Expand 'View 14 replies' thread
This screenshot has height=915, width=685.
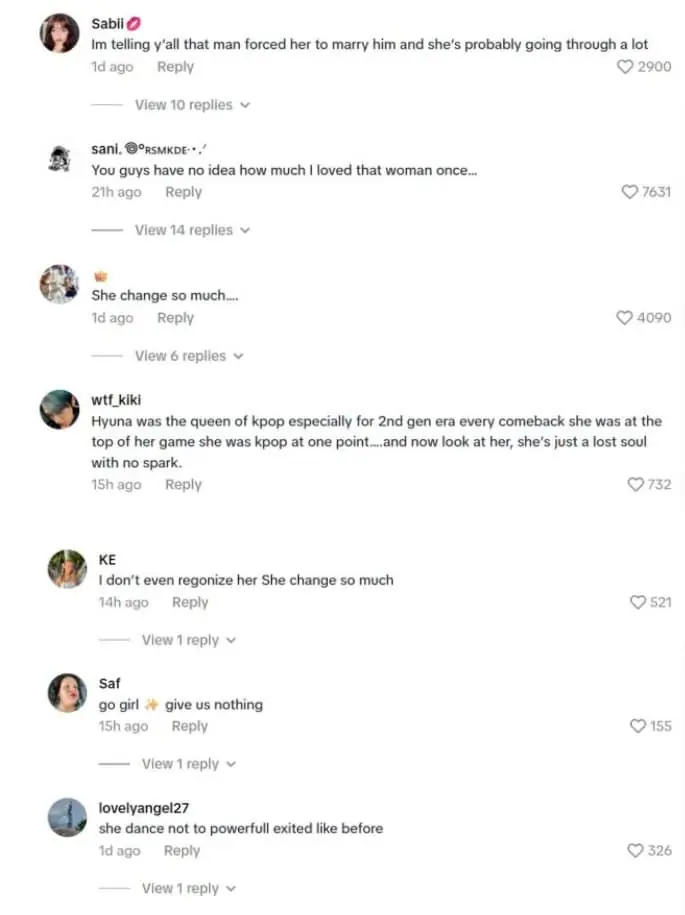tap(192, 230)
